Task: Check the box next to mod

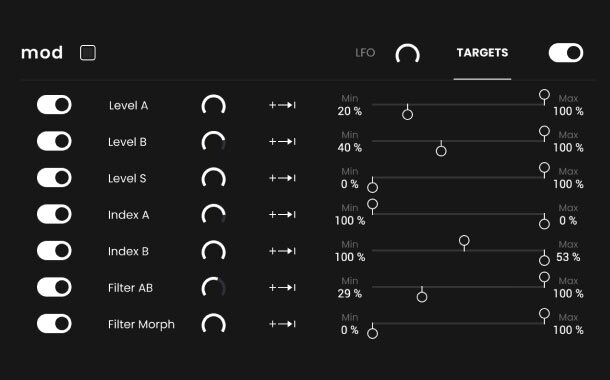Action: [x=88, y=53]
